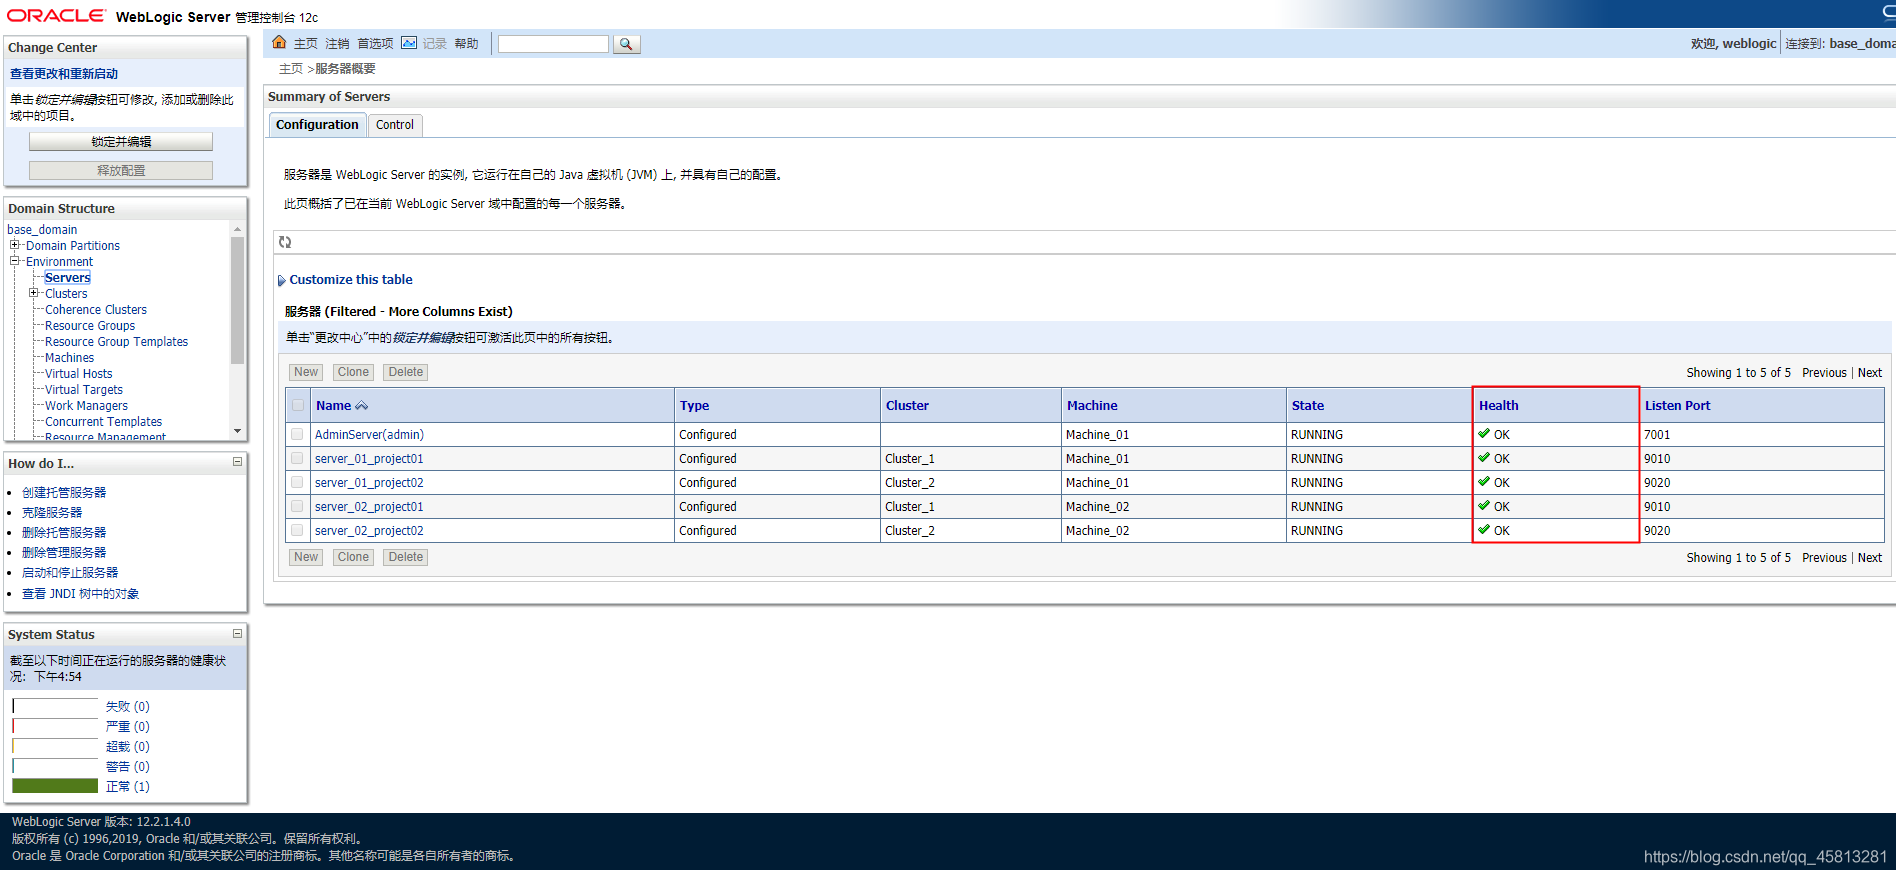Click the 创建托管服务器 help link
1896x876 pixels.
point(64,493)
